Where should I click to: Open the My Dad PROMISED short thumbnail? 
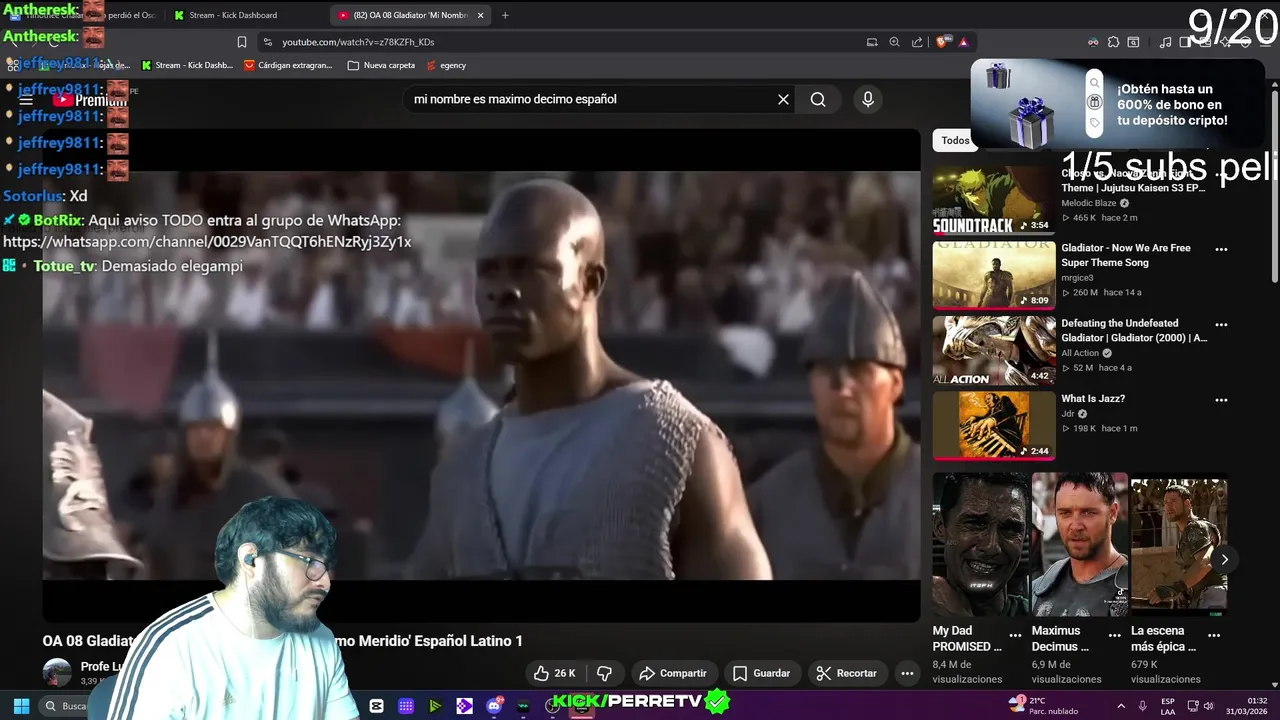[980, 545]
